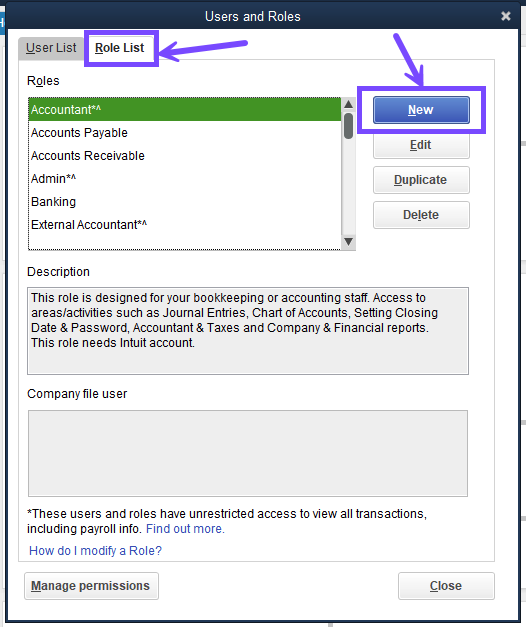Create a role with the New button
Screen dimensions: 526x627
point(421,110)
